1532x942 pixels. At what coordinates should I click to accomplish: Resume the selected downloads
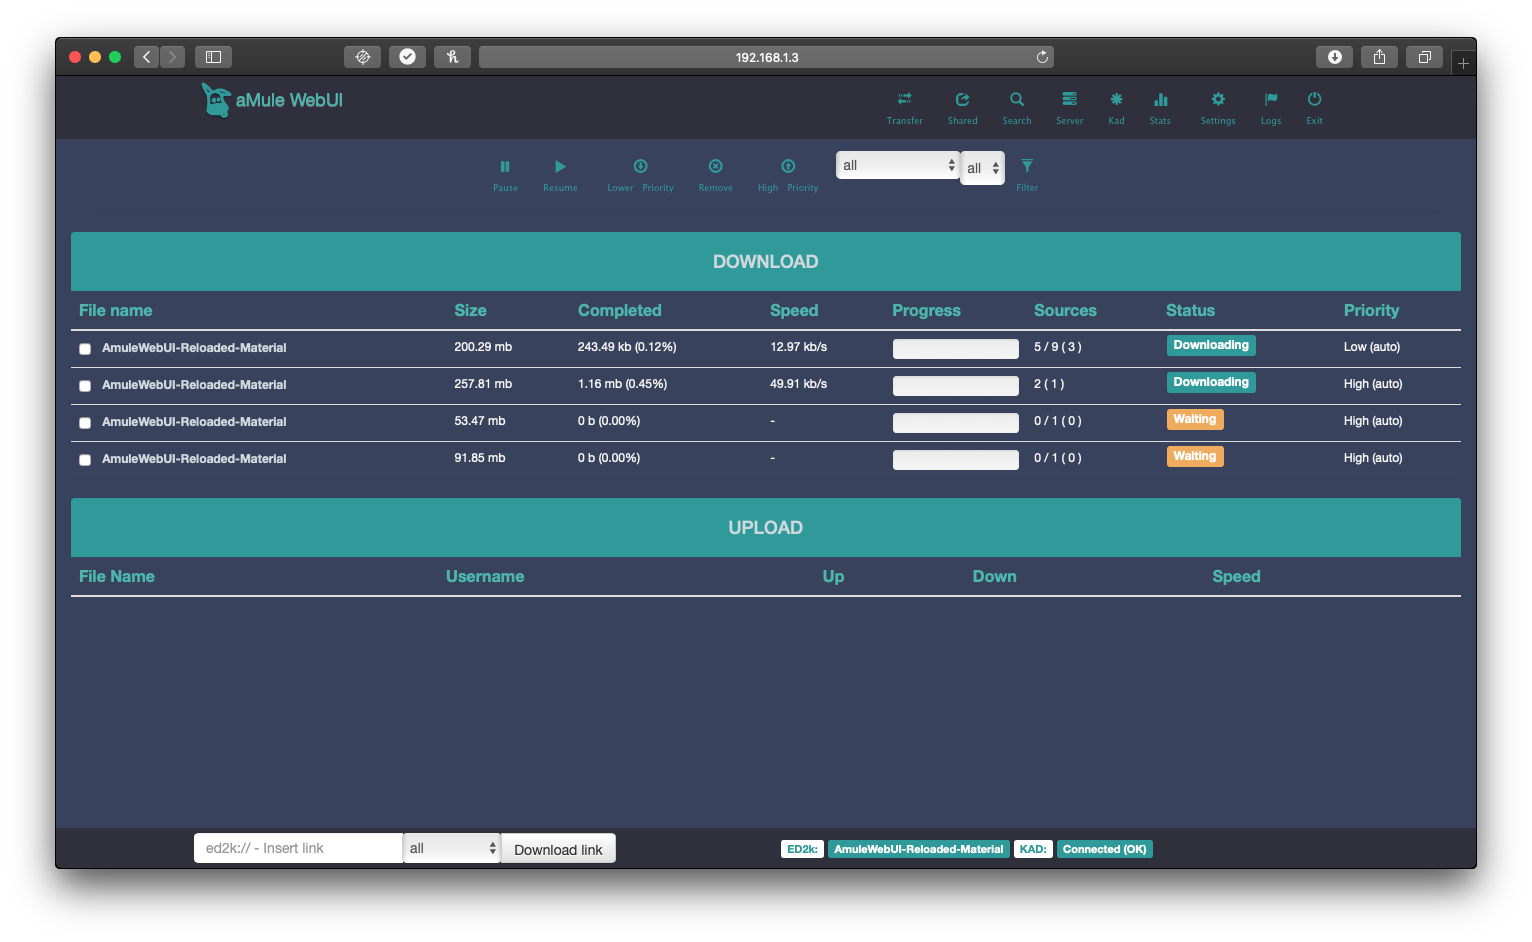tap(560, 166)
